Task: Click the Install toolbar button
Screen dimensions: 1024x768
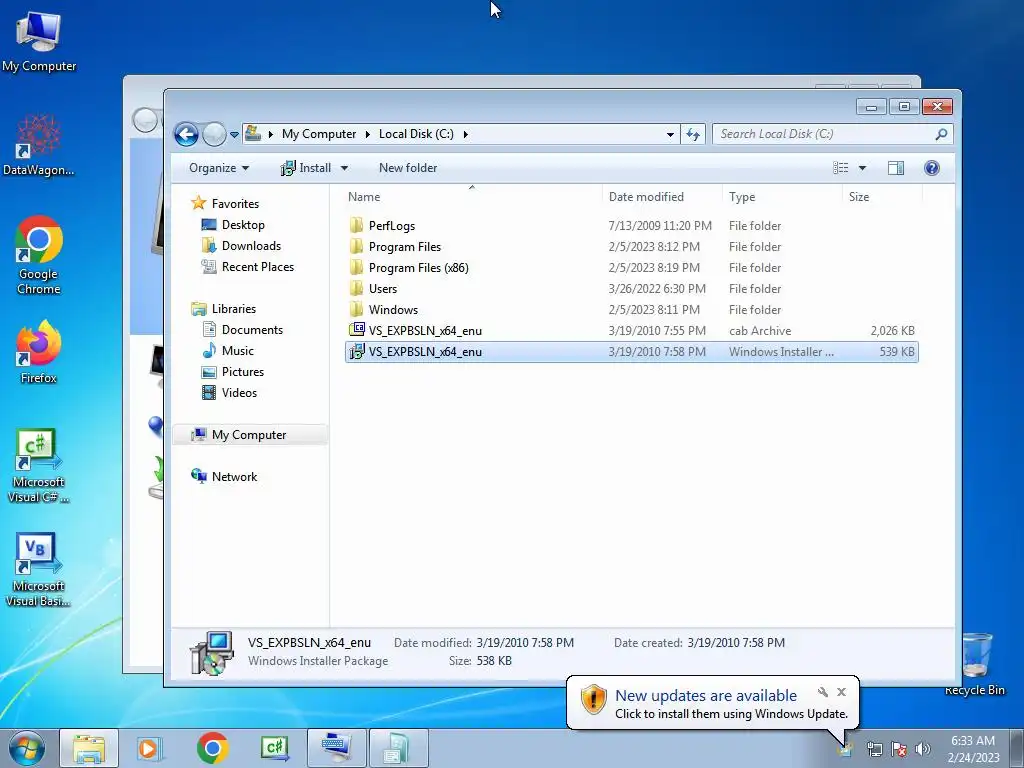Action: click(306, 168)
